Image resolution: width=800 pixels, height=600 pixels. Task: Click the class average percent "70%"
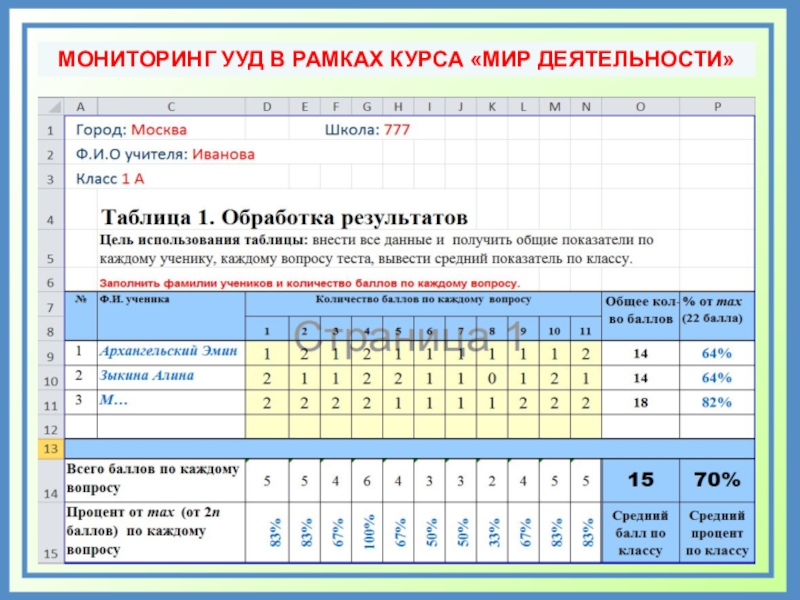point(717,480)
